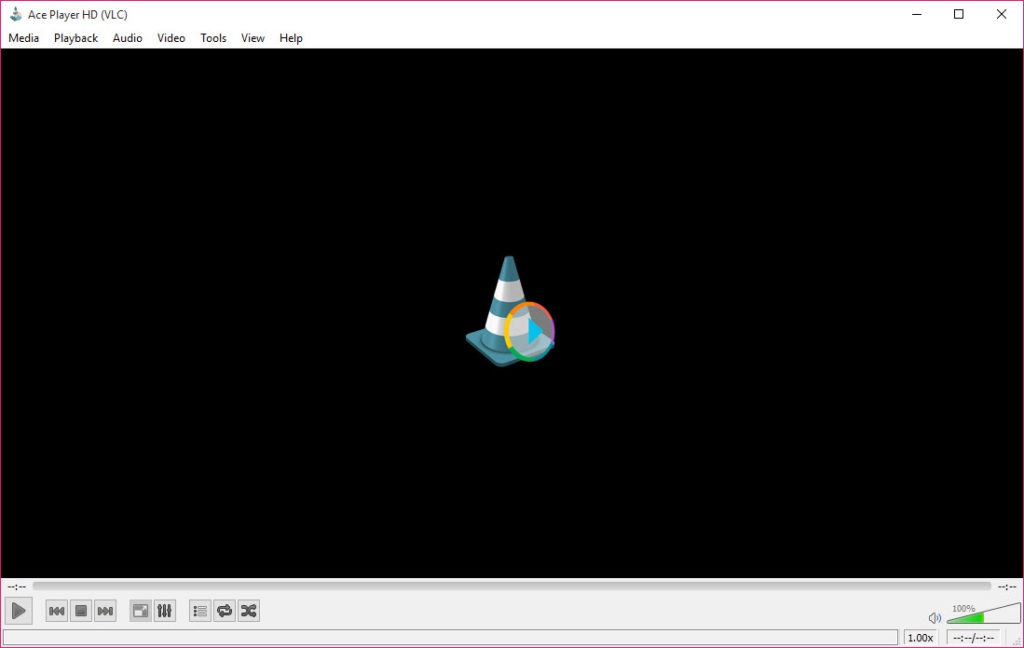Click the Ace Player title bar icon
The height and width of the screenshot is (648, 1024).
16,14
